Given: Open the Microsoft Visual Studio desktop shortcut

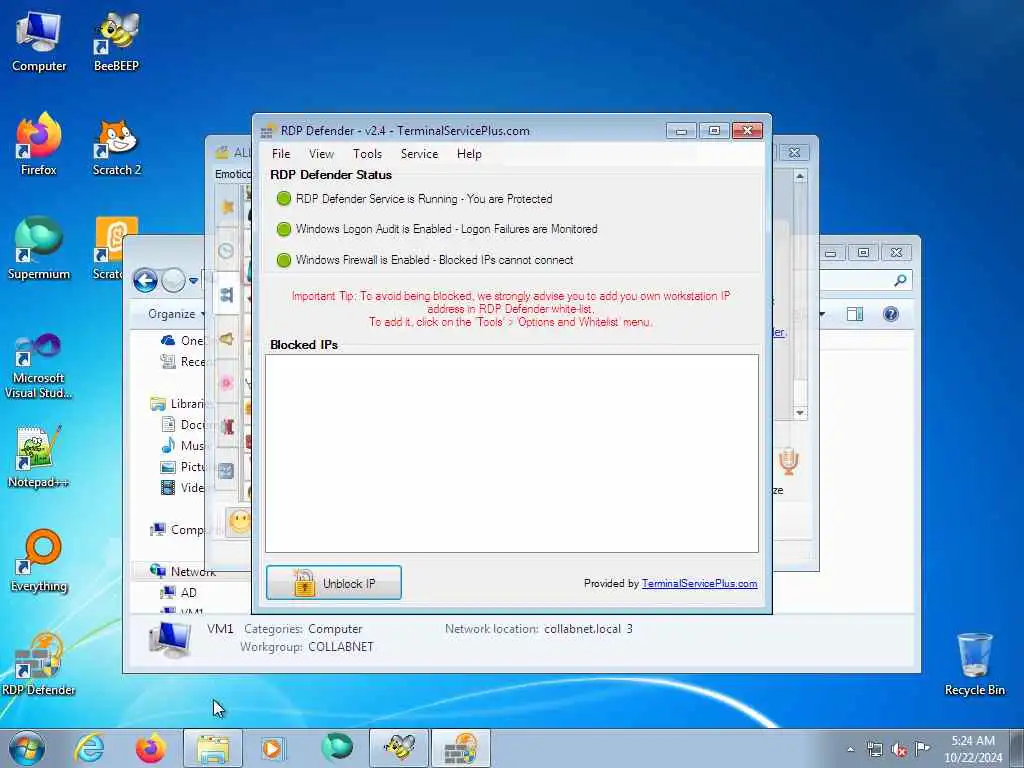Looking at the screenshot, I should point(39,366).
